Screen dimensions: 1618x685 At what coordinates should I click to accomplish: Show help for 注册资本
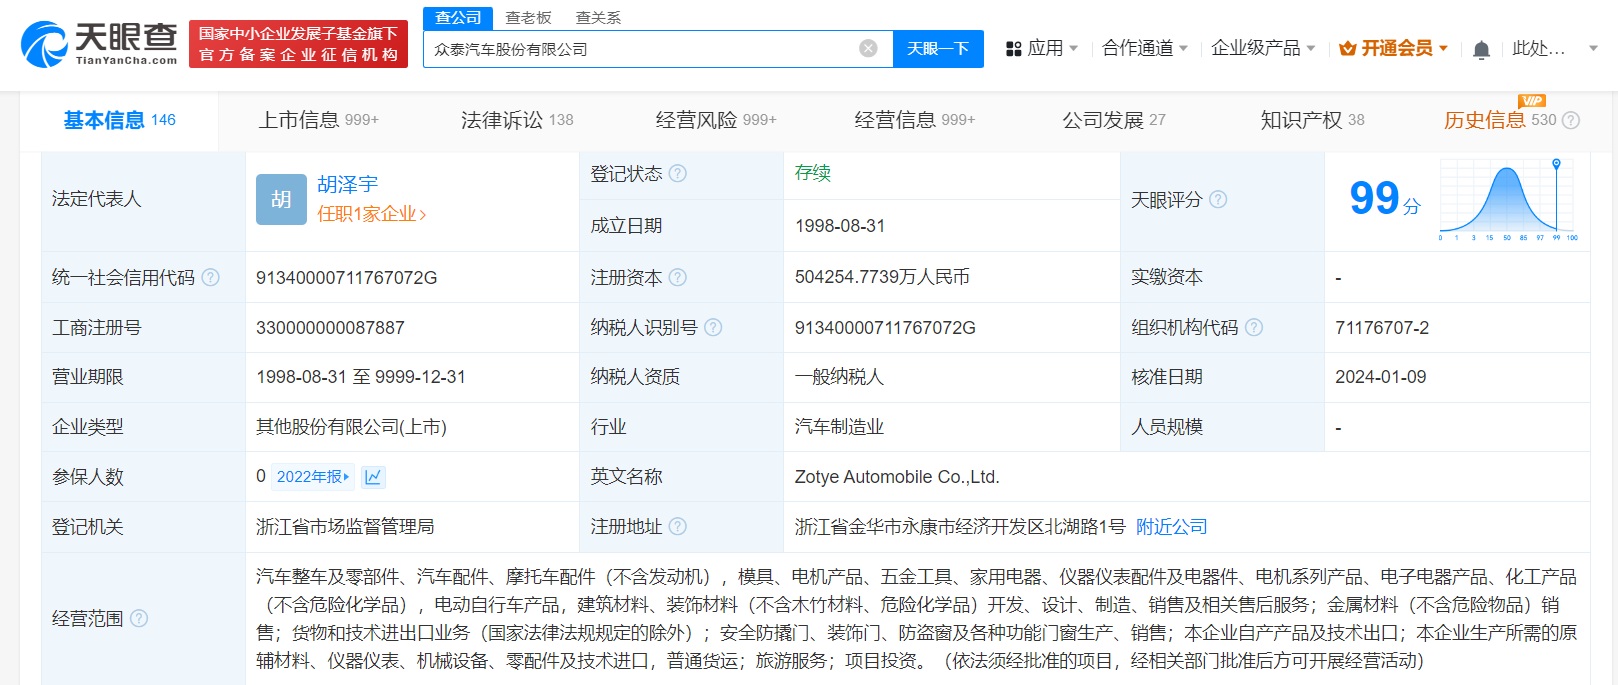point(678,277)
